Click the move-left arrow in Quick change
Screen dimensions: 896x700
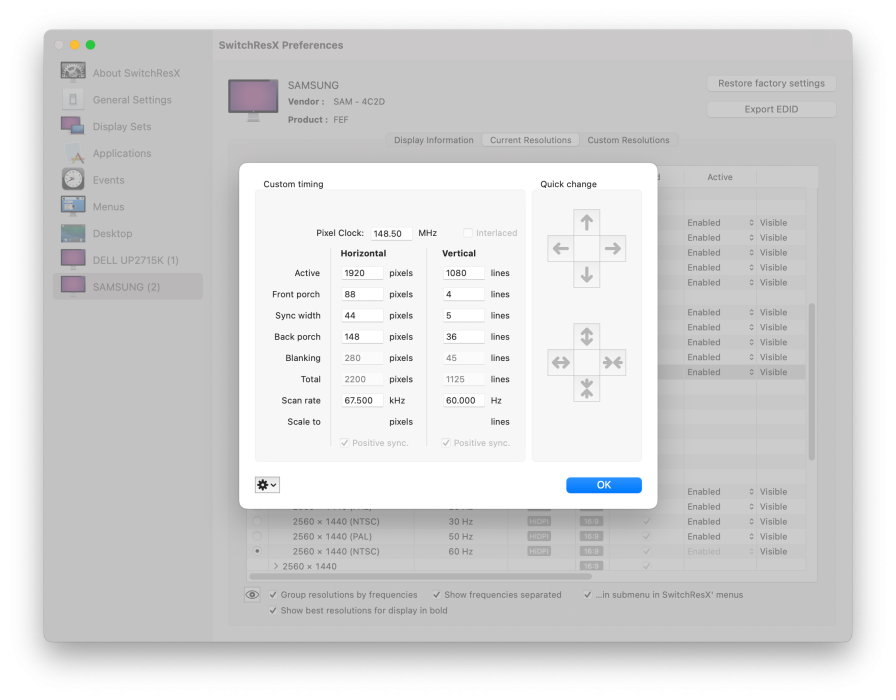pyautogui.click(x=561, y=248)
